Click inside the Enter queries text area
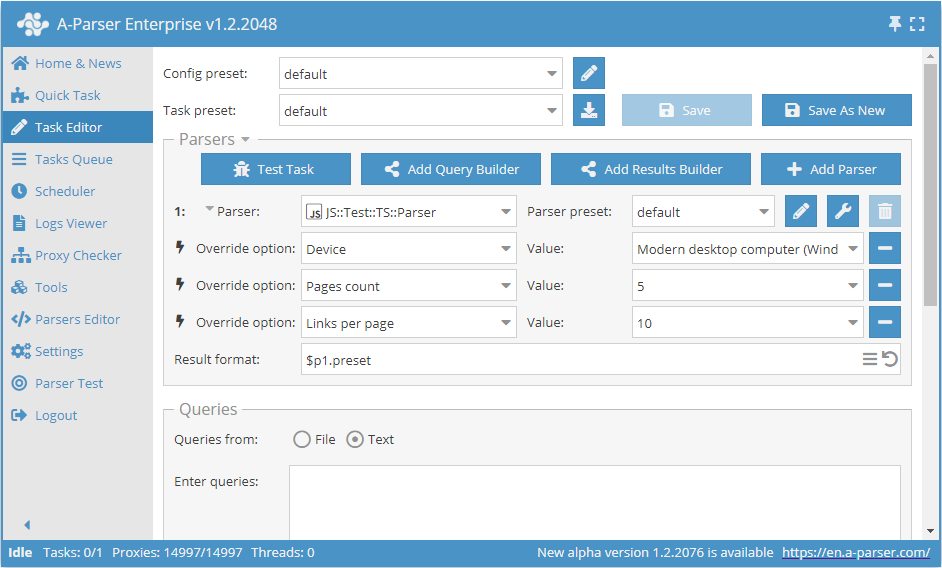 coord(594,500)
